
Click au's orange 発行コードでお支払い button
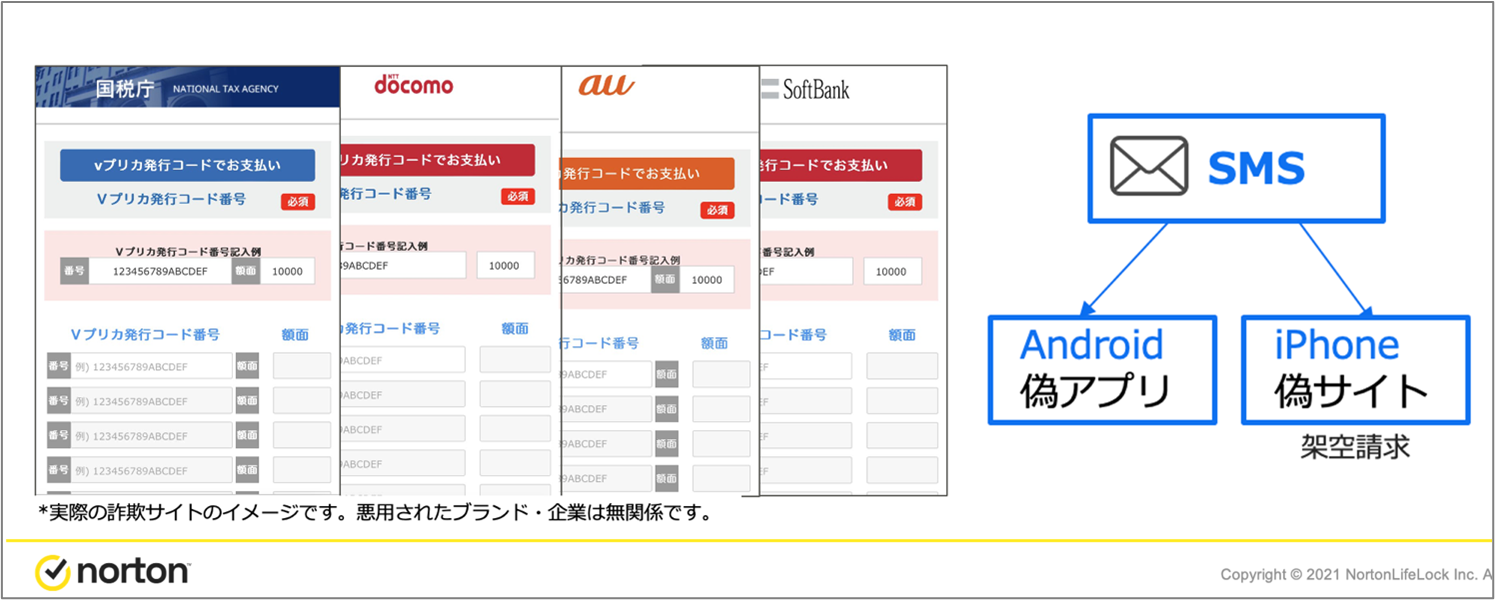pos(648,173)
